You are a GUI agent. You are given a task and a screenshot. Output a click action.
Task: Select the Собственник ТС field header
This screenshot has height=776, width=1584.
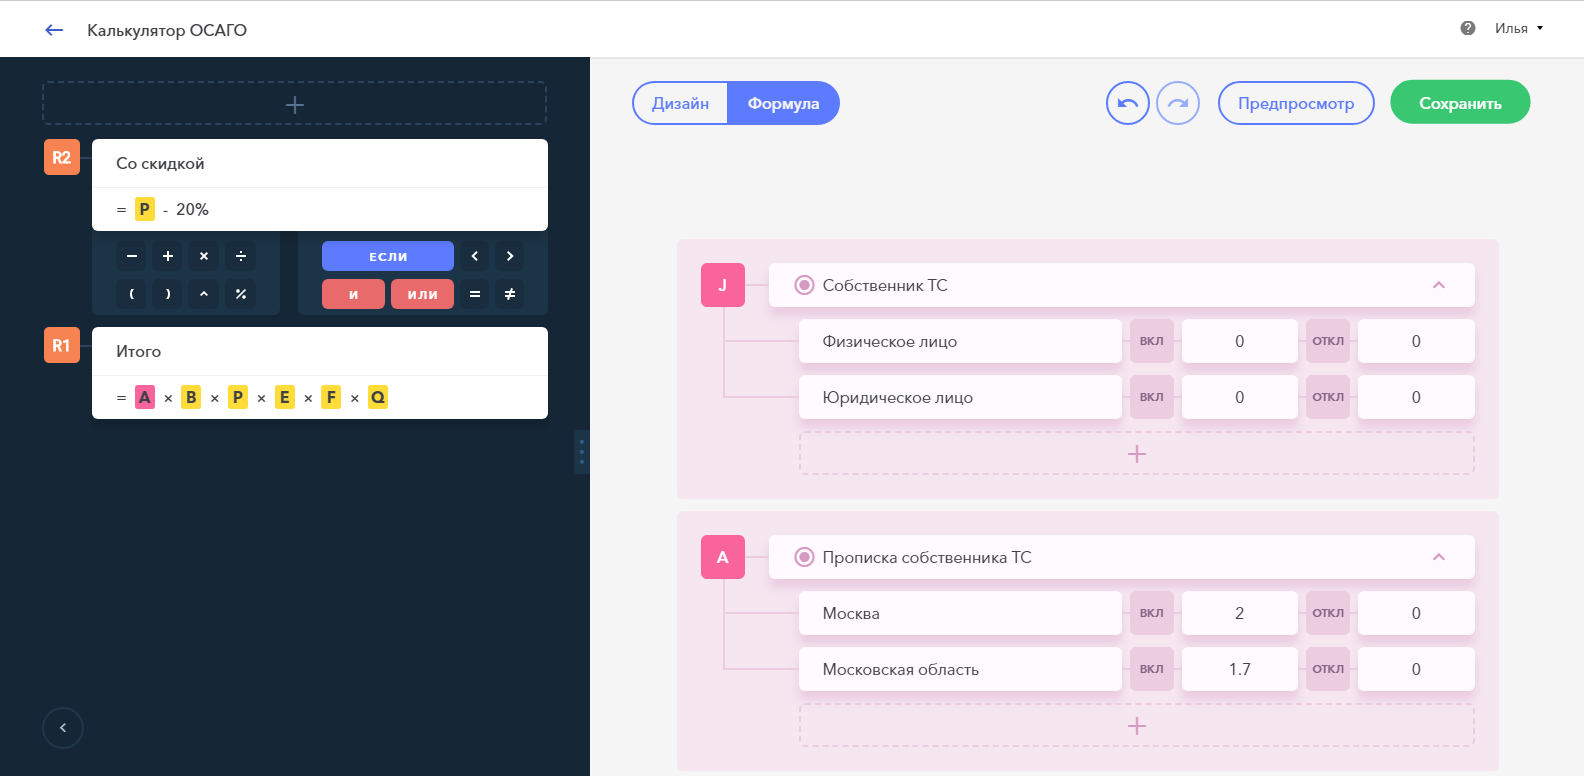coord(1122,285)
